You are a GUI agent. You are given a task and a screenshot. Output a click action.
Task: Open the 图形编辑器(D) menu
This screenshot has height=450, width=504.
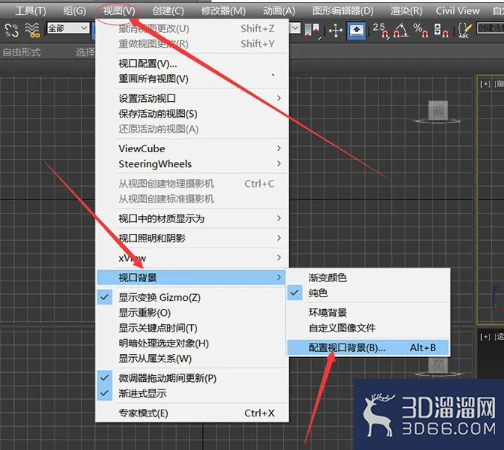tap(343, 11)
